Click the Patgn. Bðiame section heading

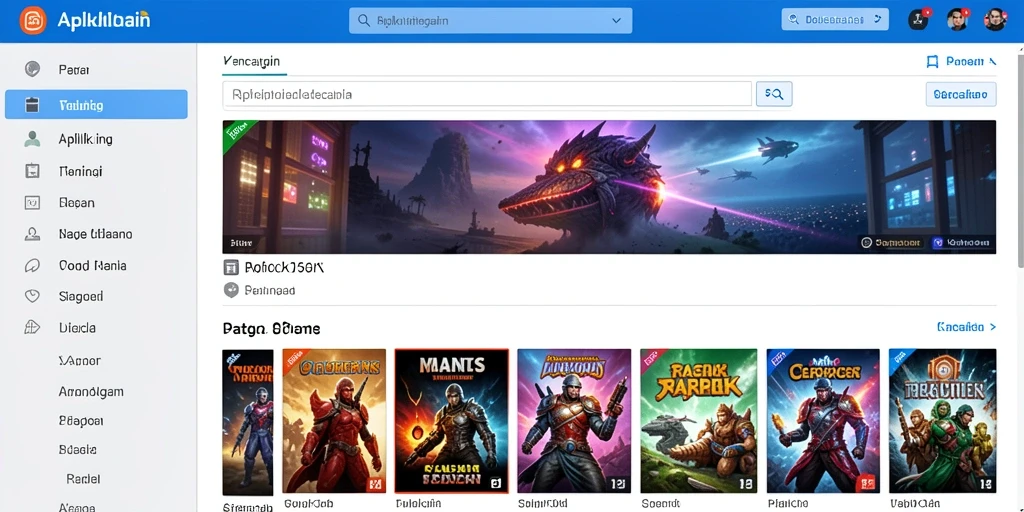pyautogui.click(x=271, y=328)
